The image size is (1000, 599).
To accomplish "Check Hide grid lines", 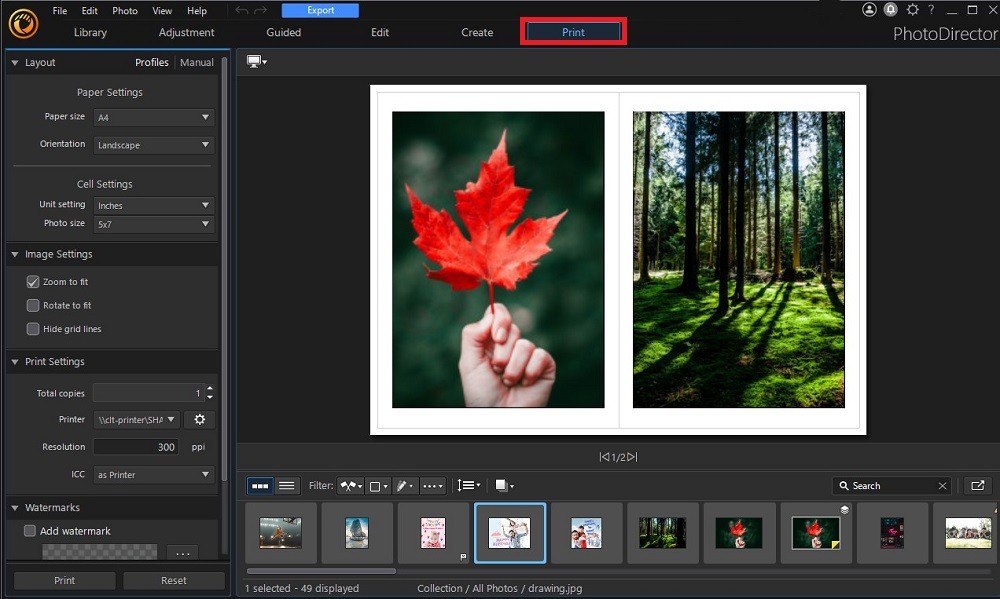I will 33,328.
